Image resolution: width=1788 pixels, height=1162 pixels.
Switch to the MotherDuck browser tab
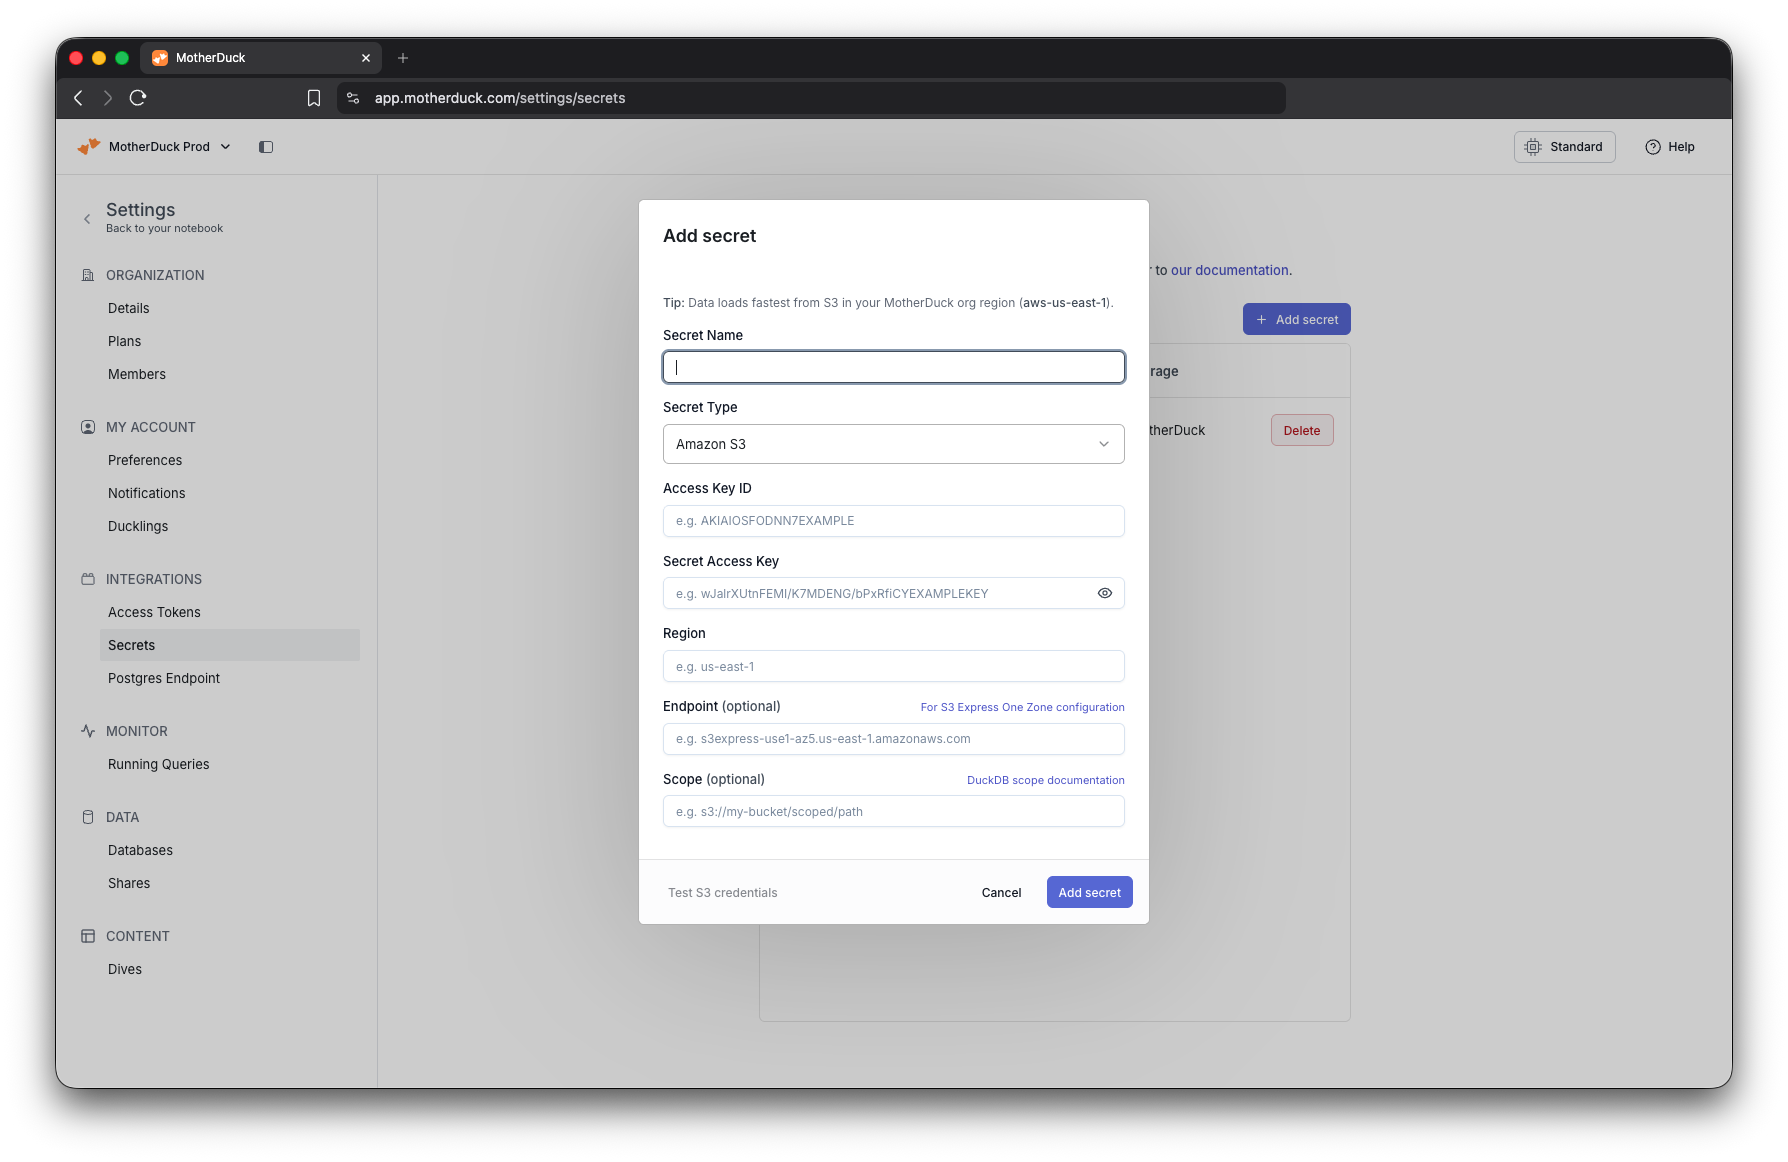coord(240,57)
